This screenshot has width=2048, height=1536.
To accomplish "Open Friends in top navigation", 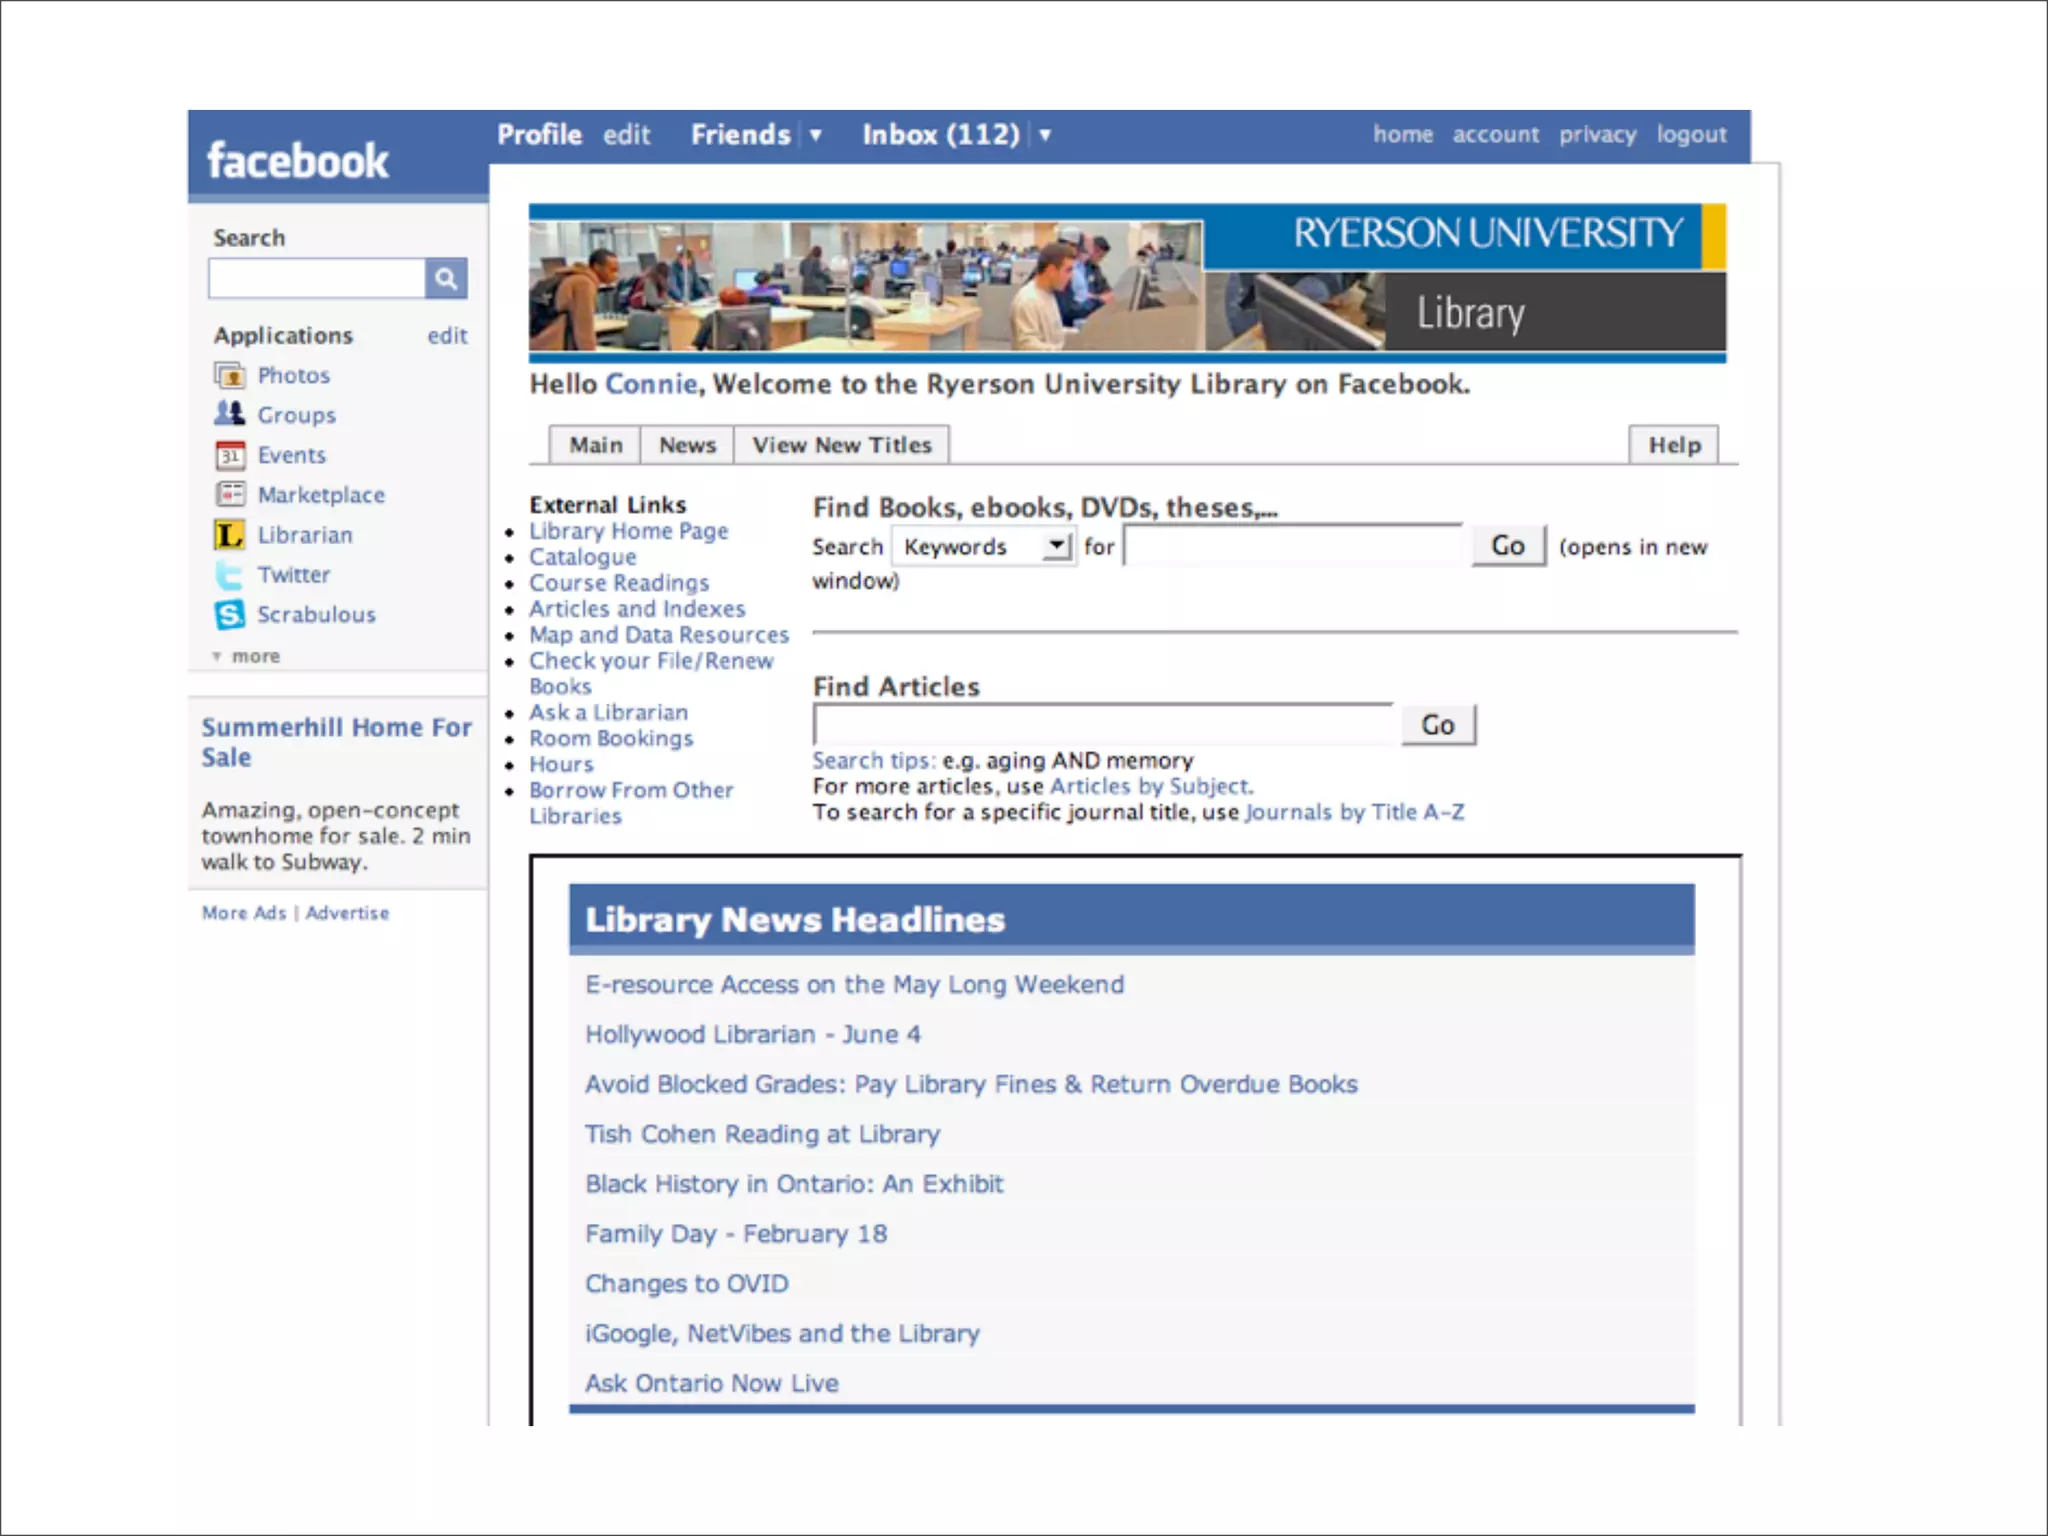I will [741, 135].
